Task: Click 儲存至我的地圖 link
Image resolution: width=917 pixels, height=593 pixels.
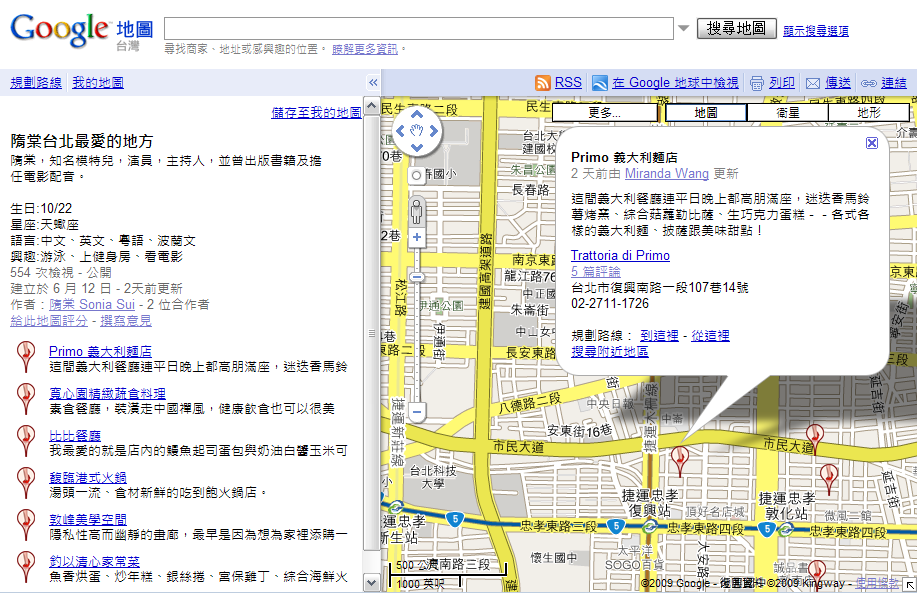Action: (x=316, y=112)
